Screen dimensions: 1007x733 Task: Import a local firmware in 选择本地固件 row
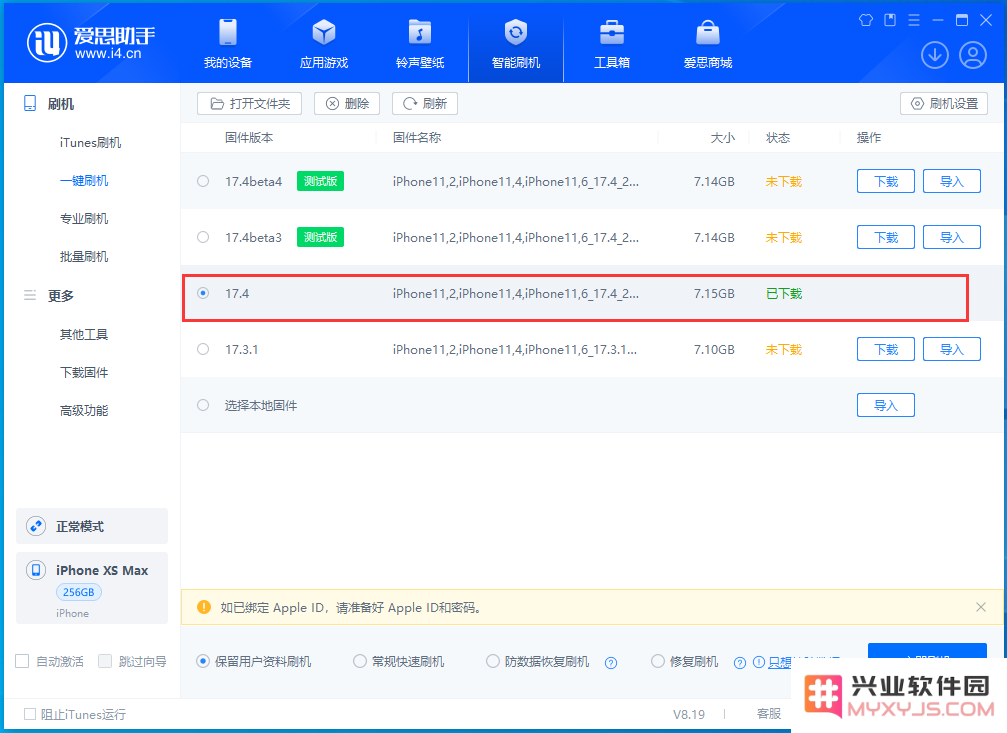click(x=886, y=405)
